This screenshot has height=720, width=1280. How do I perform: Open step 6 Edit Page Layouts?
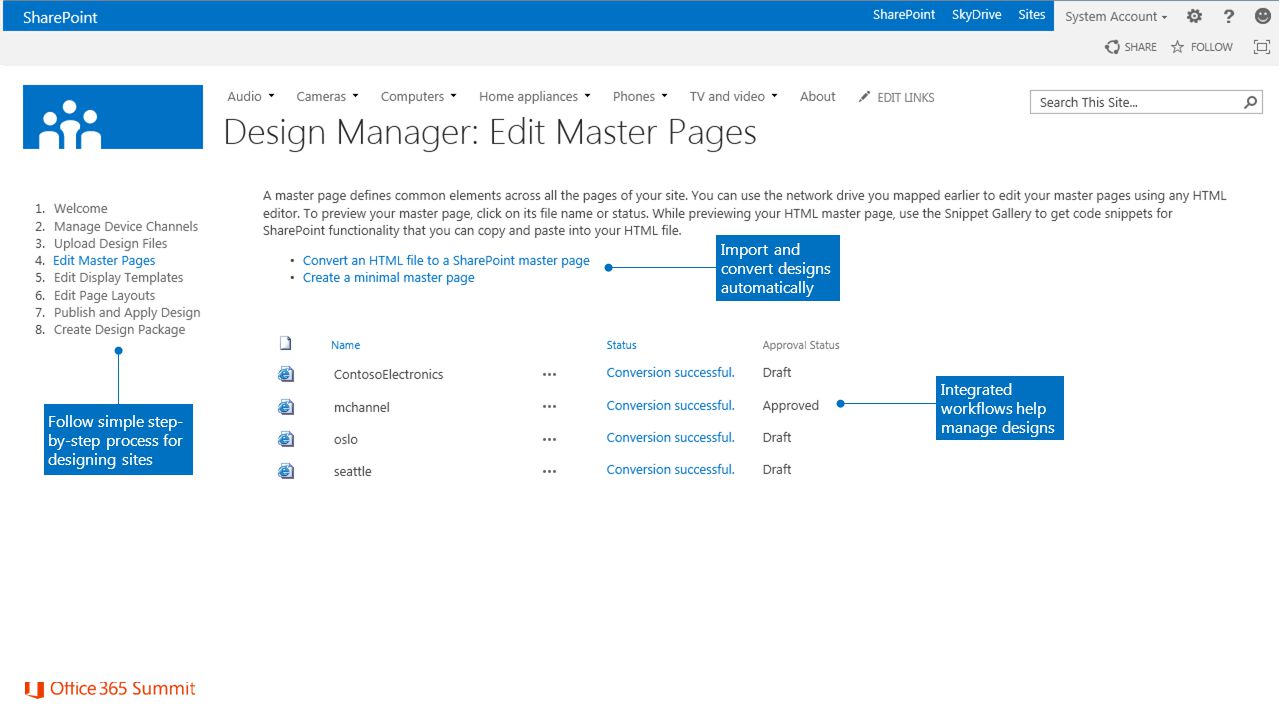pyautogui.click(x=105, y=296)
